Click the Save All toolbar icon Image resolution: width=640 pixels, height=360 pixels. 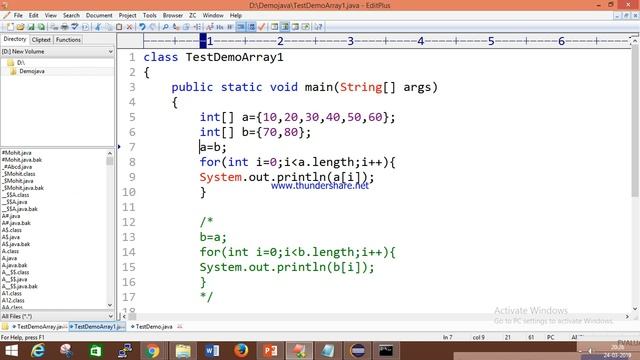tap(42, 27)
